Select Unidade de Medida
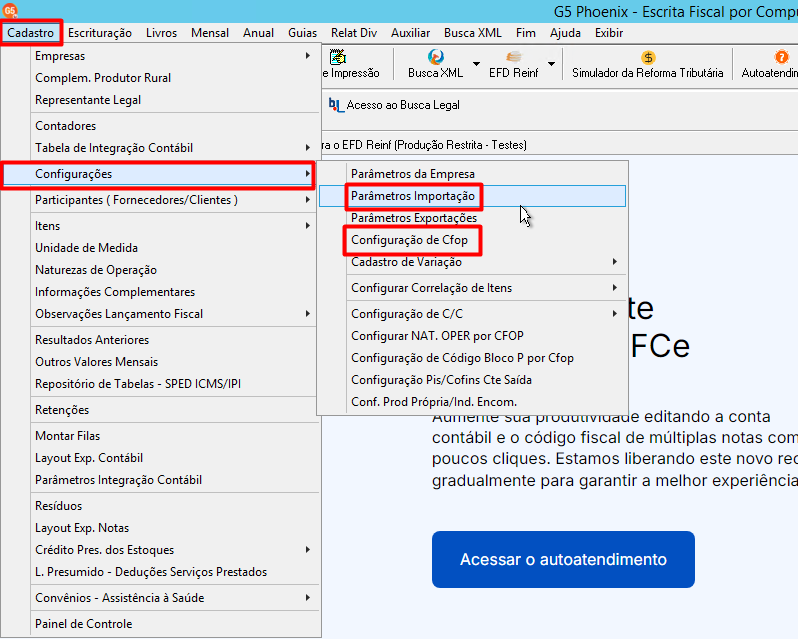The height and width of the screenshot is (639, 798). (160, 248)
